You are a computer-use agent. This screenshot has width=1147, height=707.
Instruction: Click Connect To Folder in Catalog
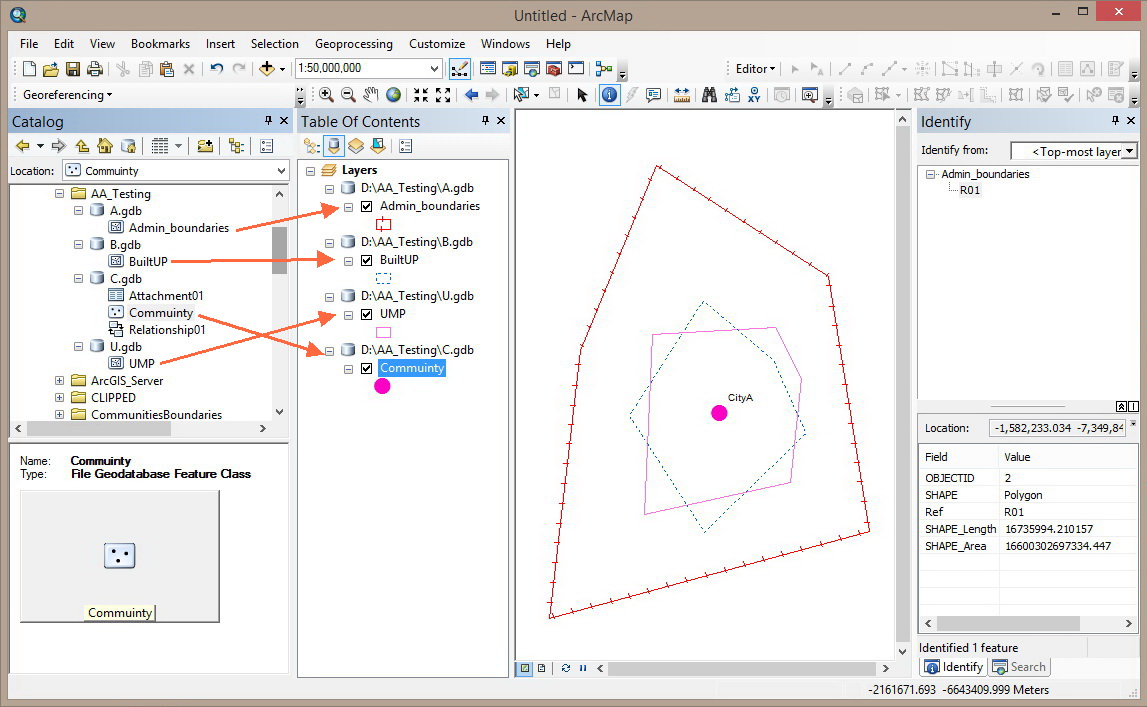(205, 146)
